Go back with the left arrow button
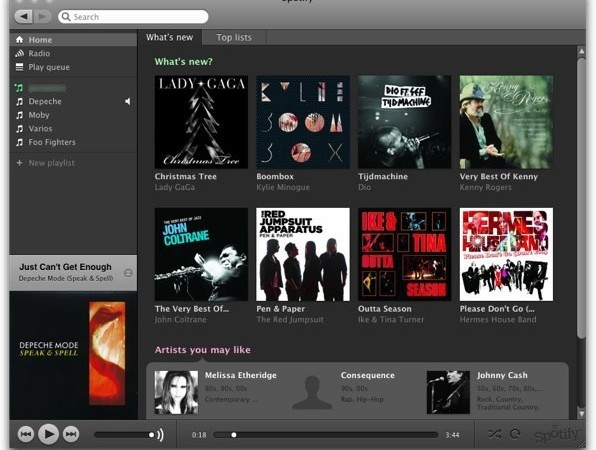Image resolution: width=596 pixels, height=450 pixels. pyautogui.click(x=24, y=17)
